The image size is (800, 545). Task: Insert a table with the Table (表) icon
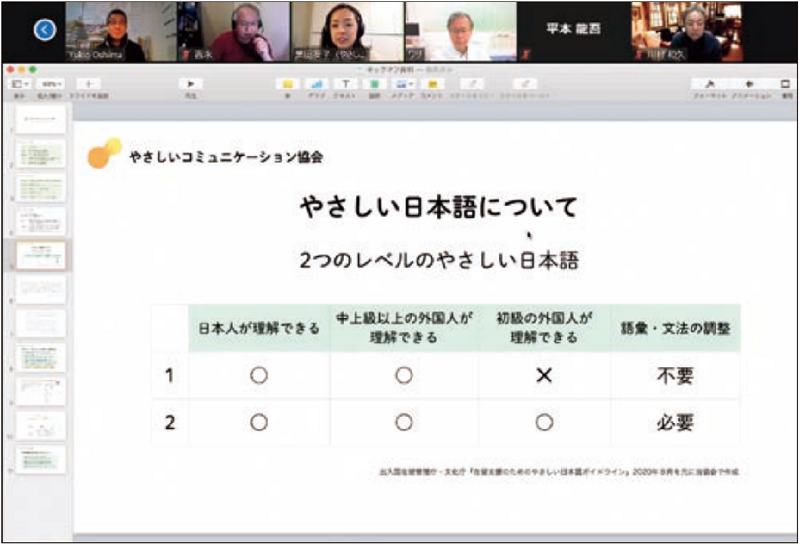pyautogui.click(x=287, y=84)
